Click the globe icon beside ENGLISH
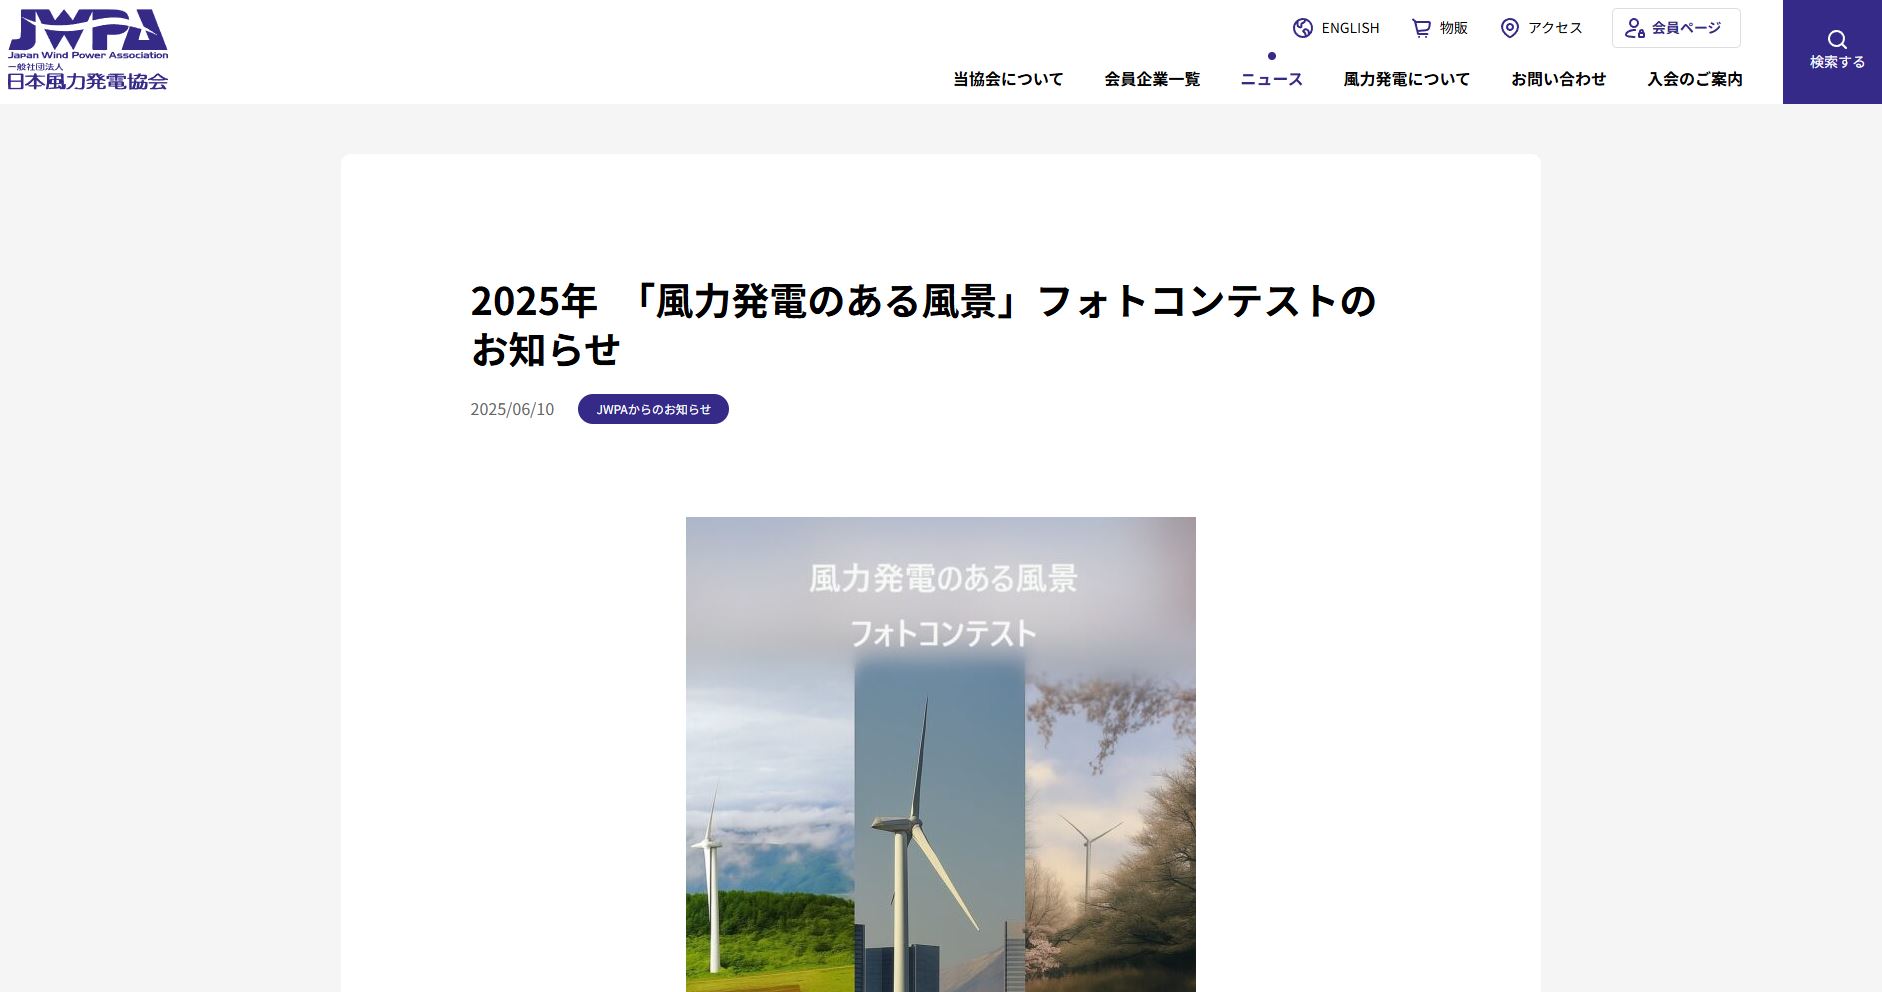The width and height of the screenshot is (1882, 992). point(1302,28)
